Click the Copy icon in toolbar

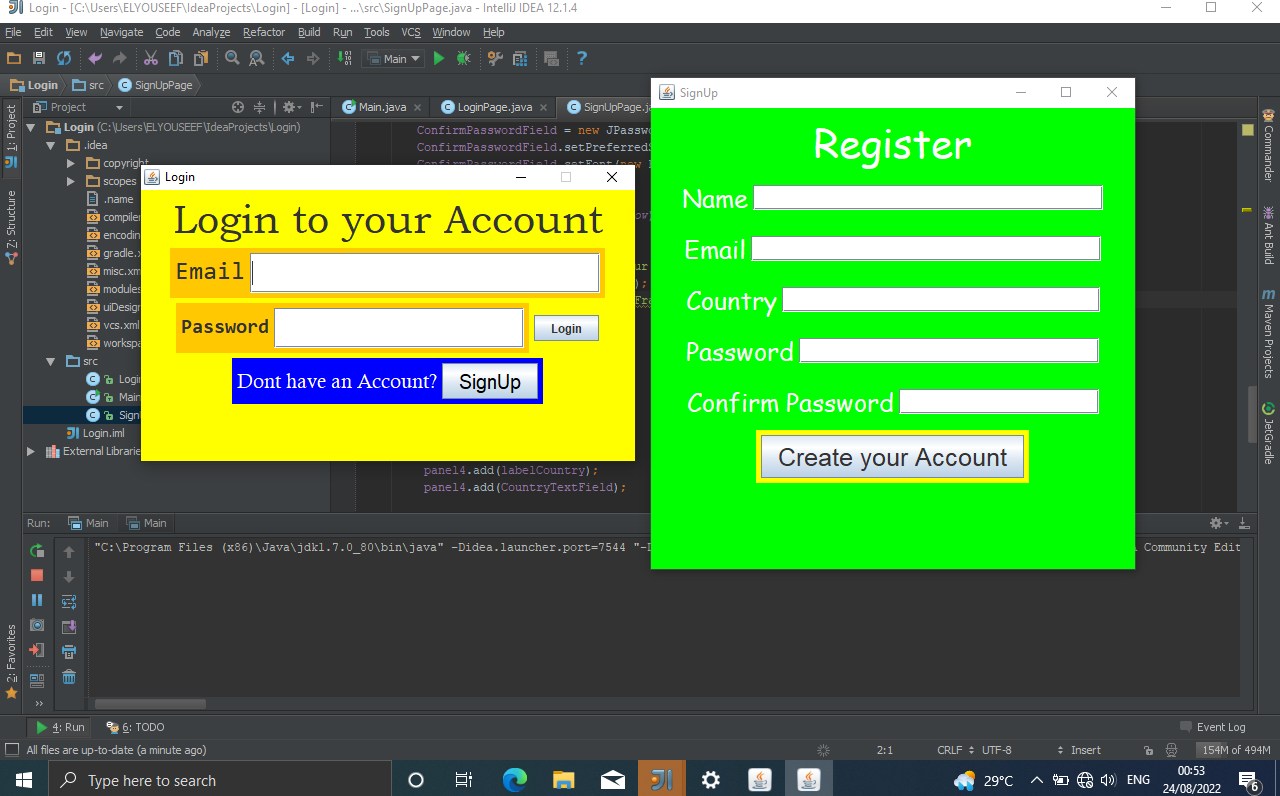click(176, 59)
